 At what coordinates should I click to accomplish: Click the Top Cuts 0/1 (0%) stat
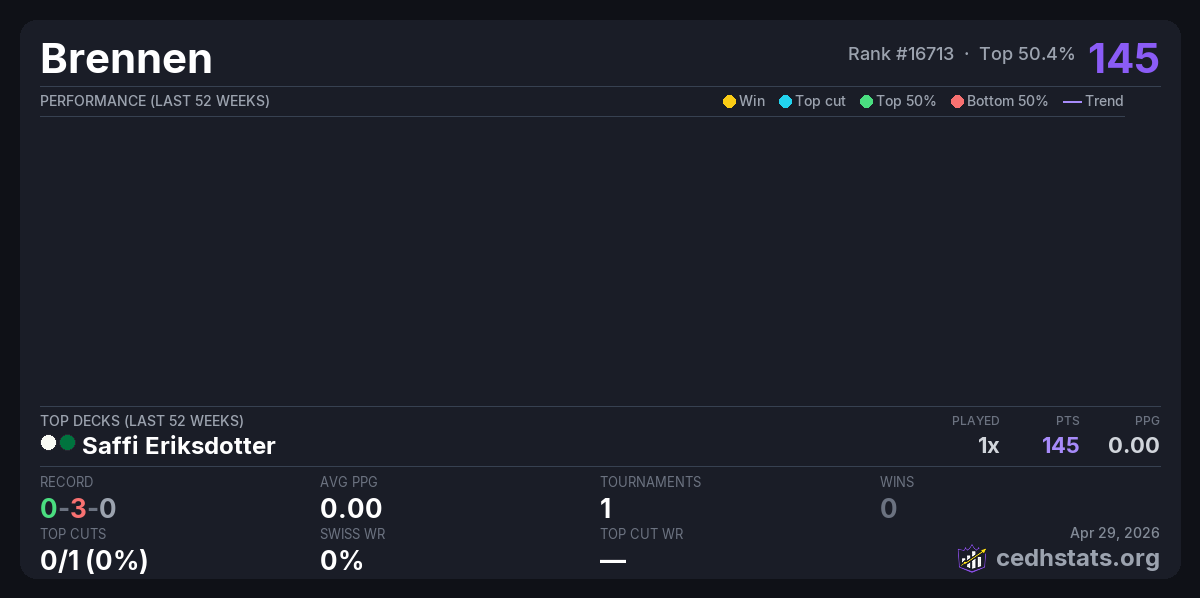pos(94,561)
